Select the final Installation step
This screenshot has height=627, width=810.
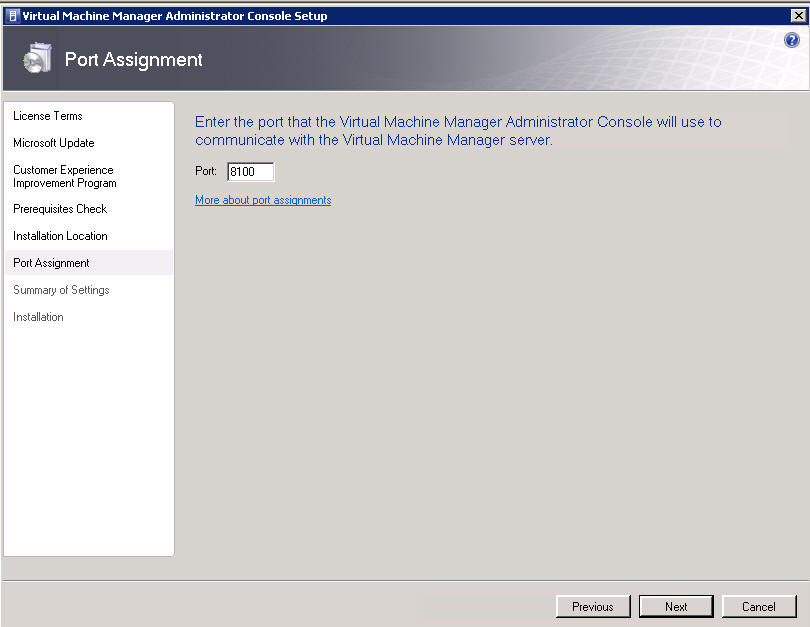[x=38, y=317]
